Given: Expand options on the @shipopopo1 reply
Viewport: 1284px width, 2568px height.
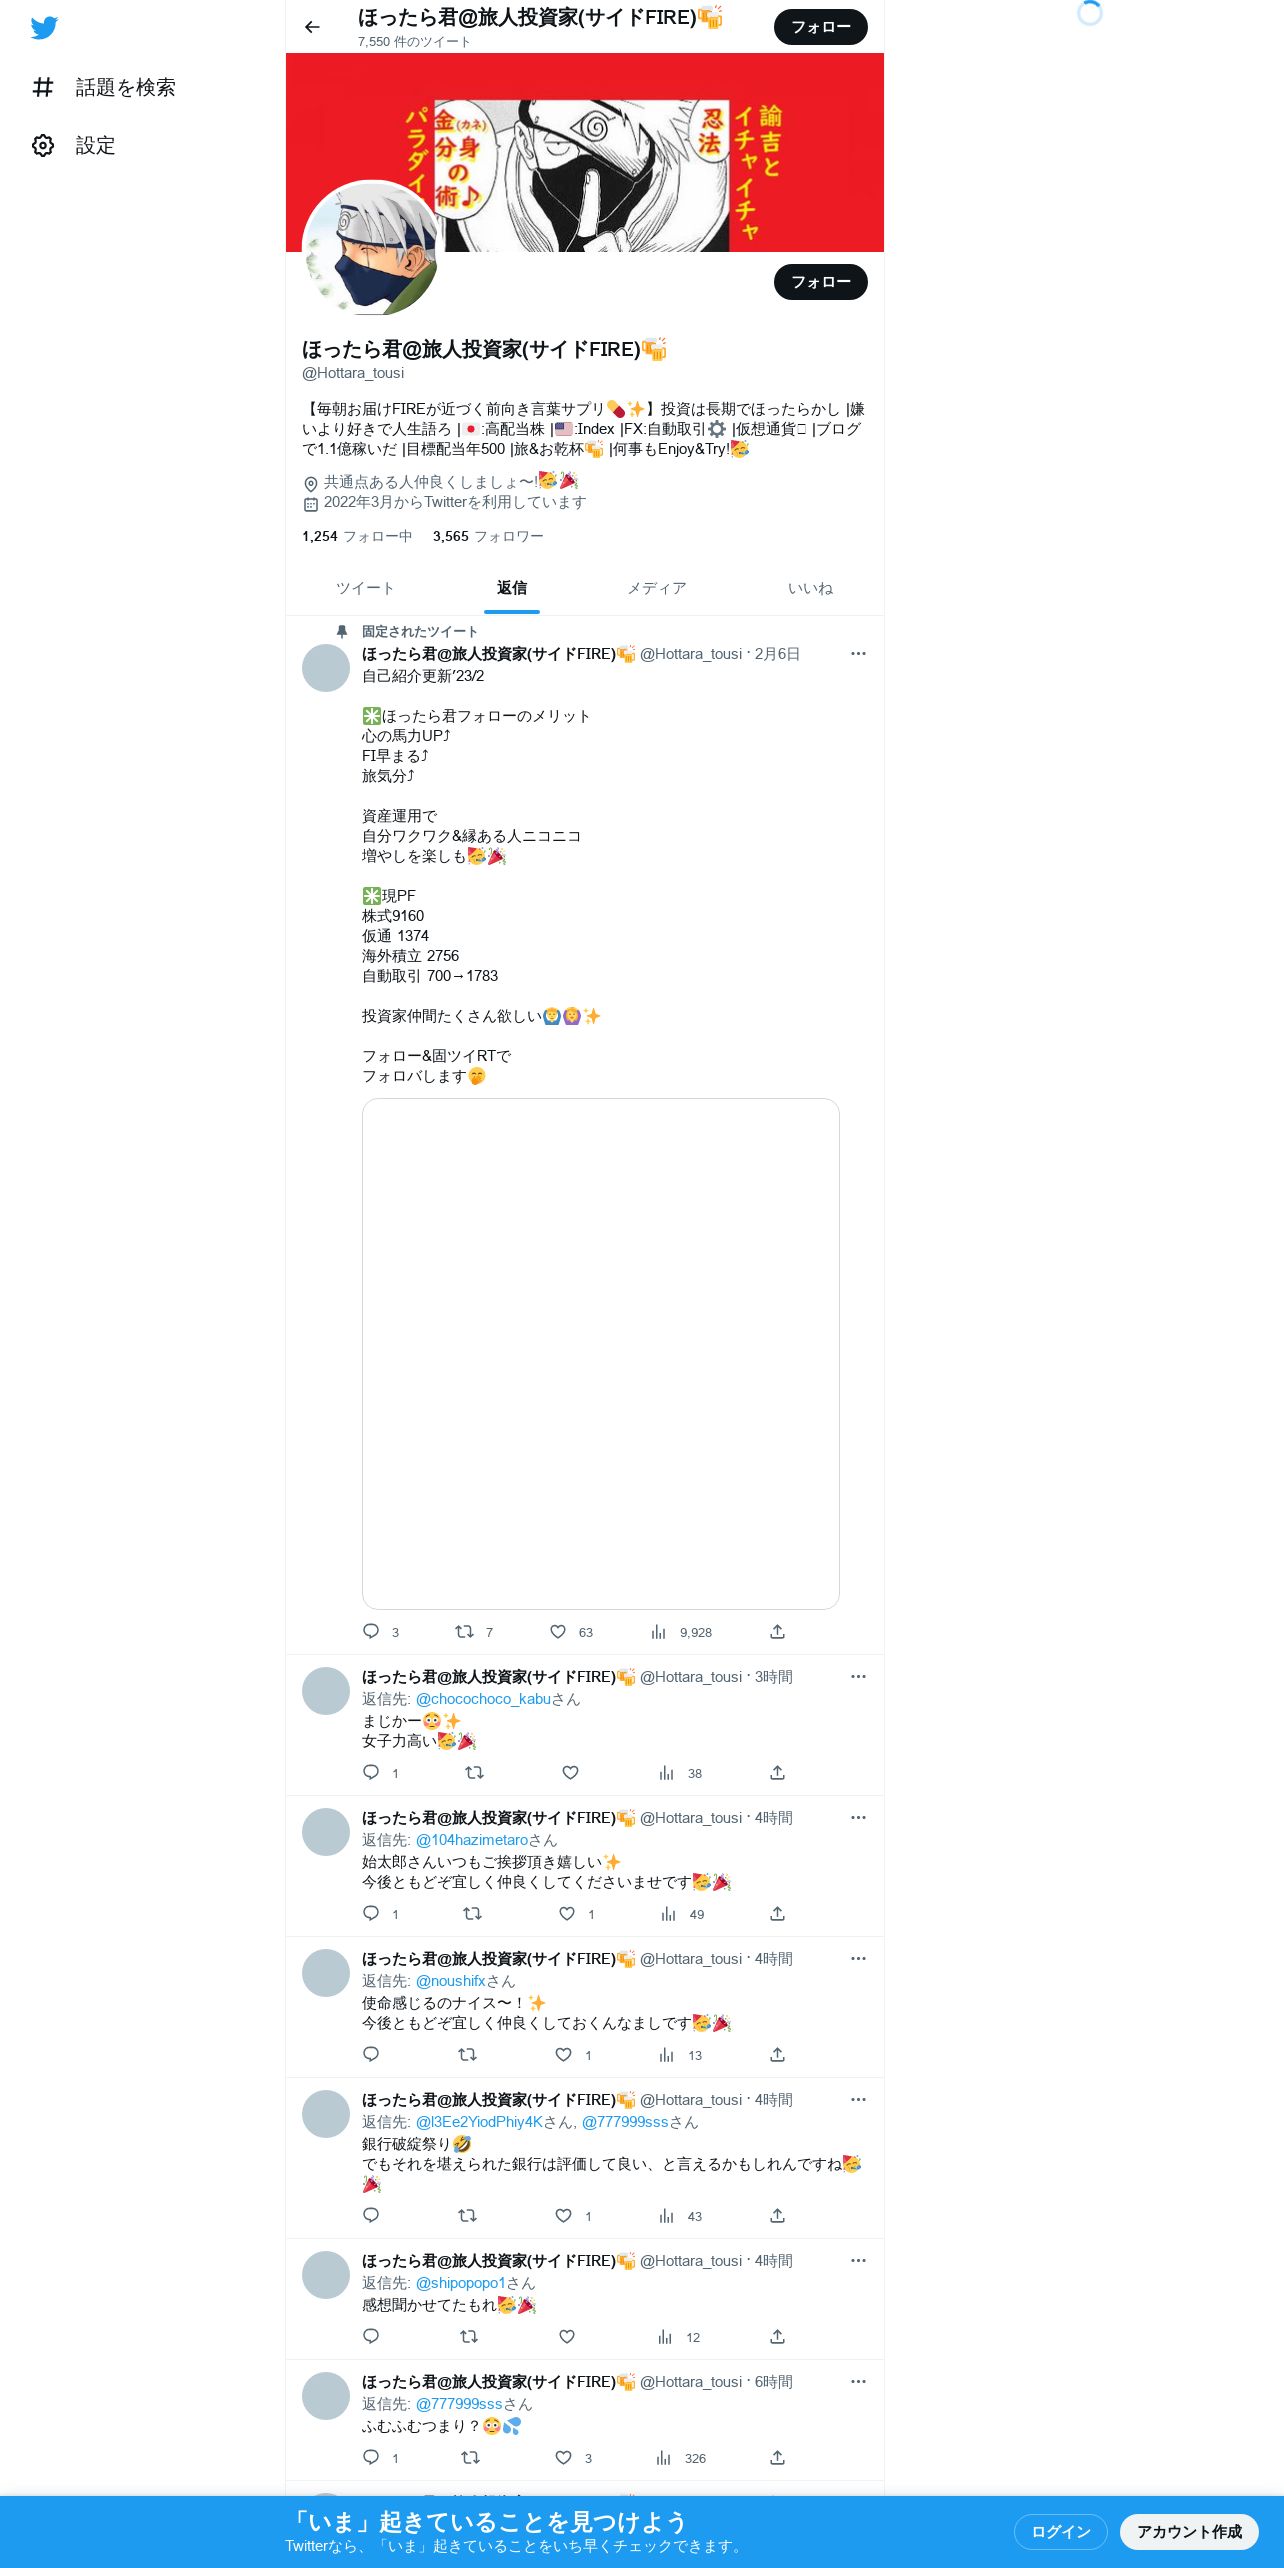Looking at the screenshot, I should [x=858, y=2261].
